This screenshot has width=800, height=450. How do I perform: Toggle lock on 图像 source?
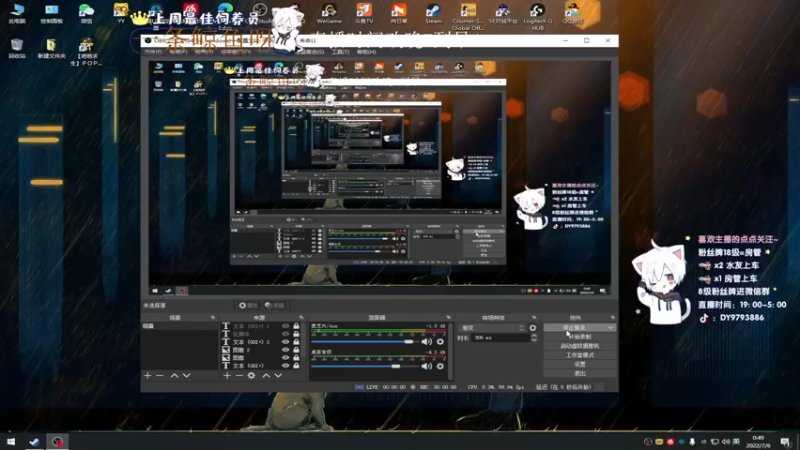click(x=296, y=358)
